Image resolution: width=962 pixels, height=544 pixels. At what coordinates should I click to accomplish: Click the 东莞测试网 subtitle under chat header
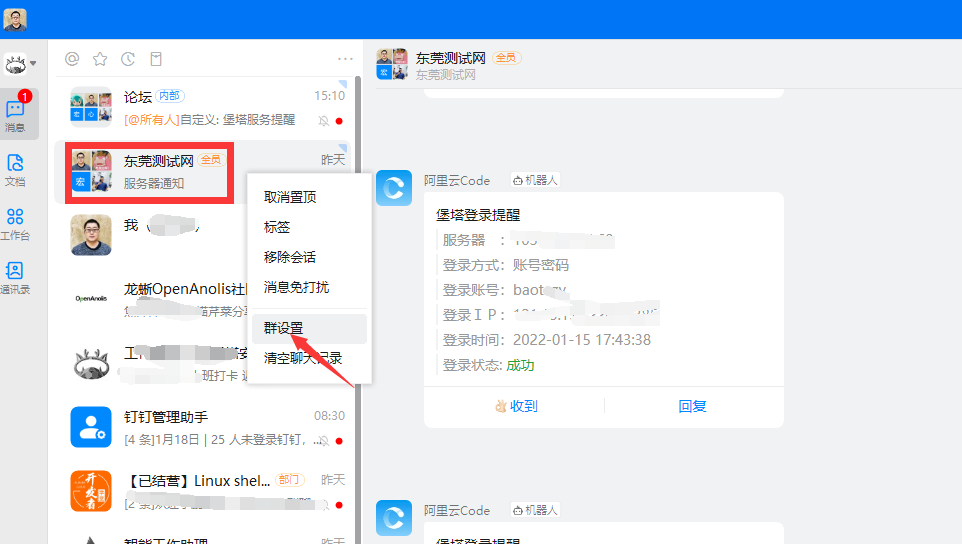click(x=445, y=75)
